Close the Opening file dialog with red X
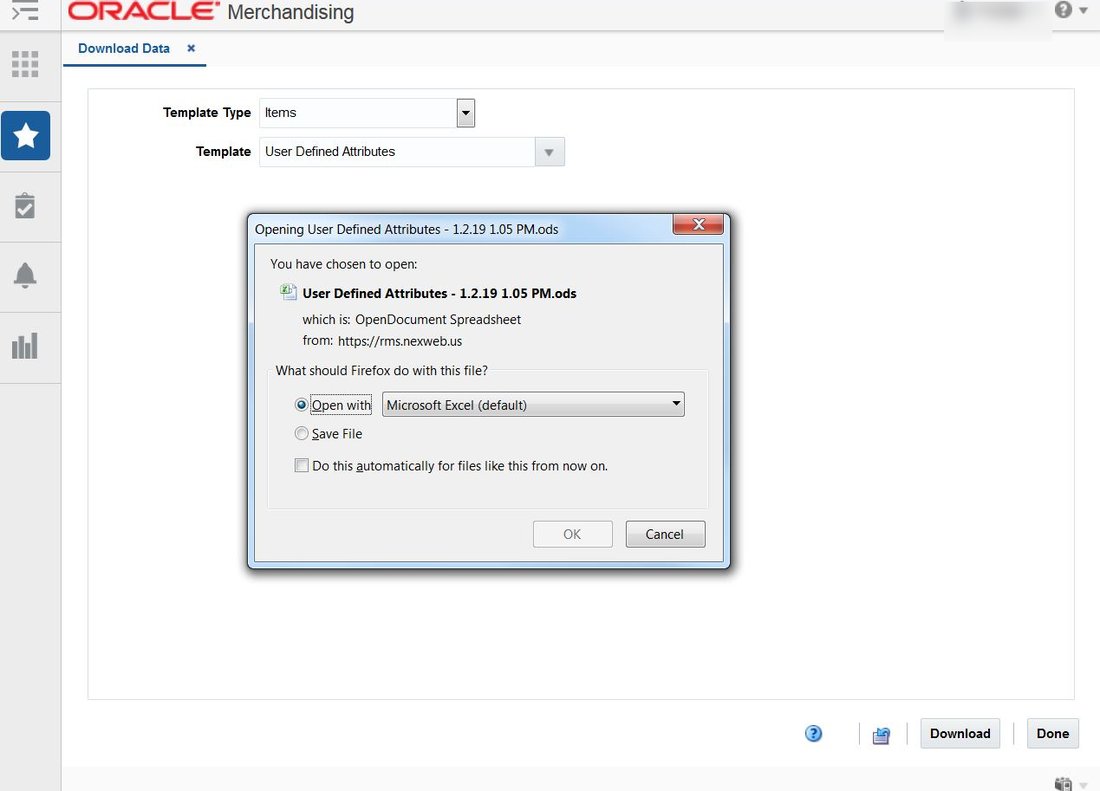The height and width of the screenshot is (791, 1100). [698, 224]
